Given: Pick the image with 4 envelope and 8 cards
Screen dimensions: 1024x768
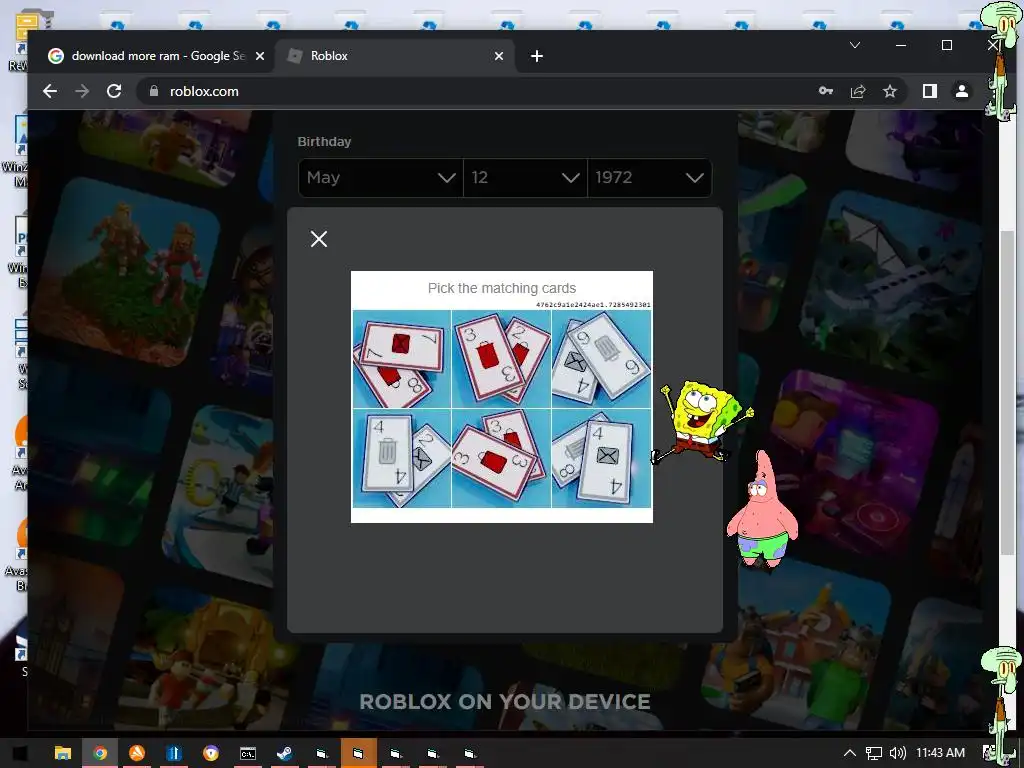Looking at the screenshot, I should (601, 458).
